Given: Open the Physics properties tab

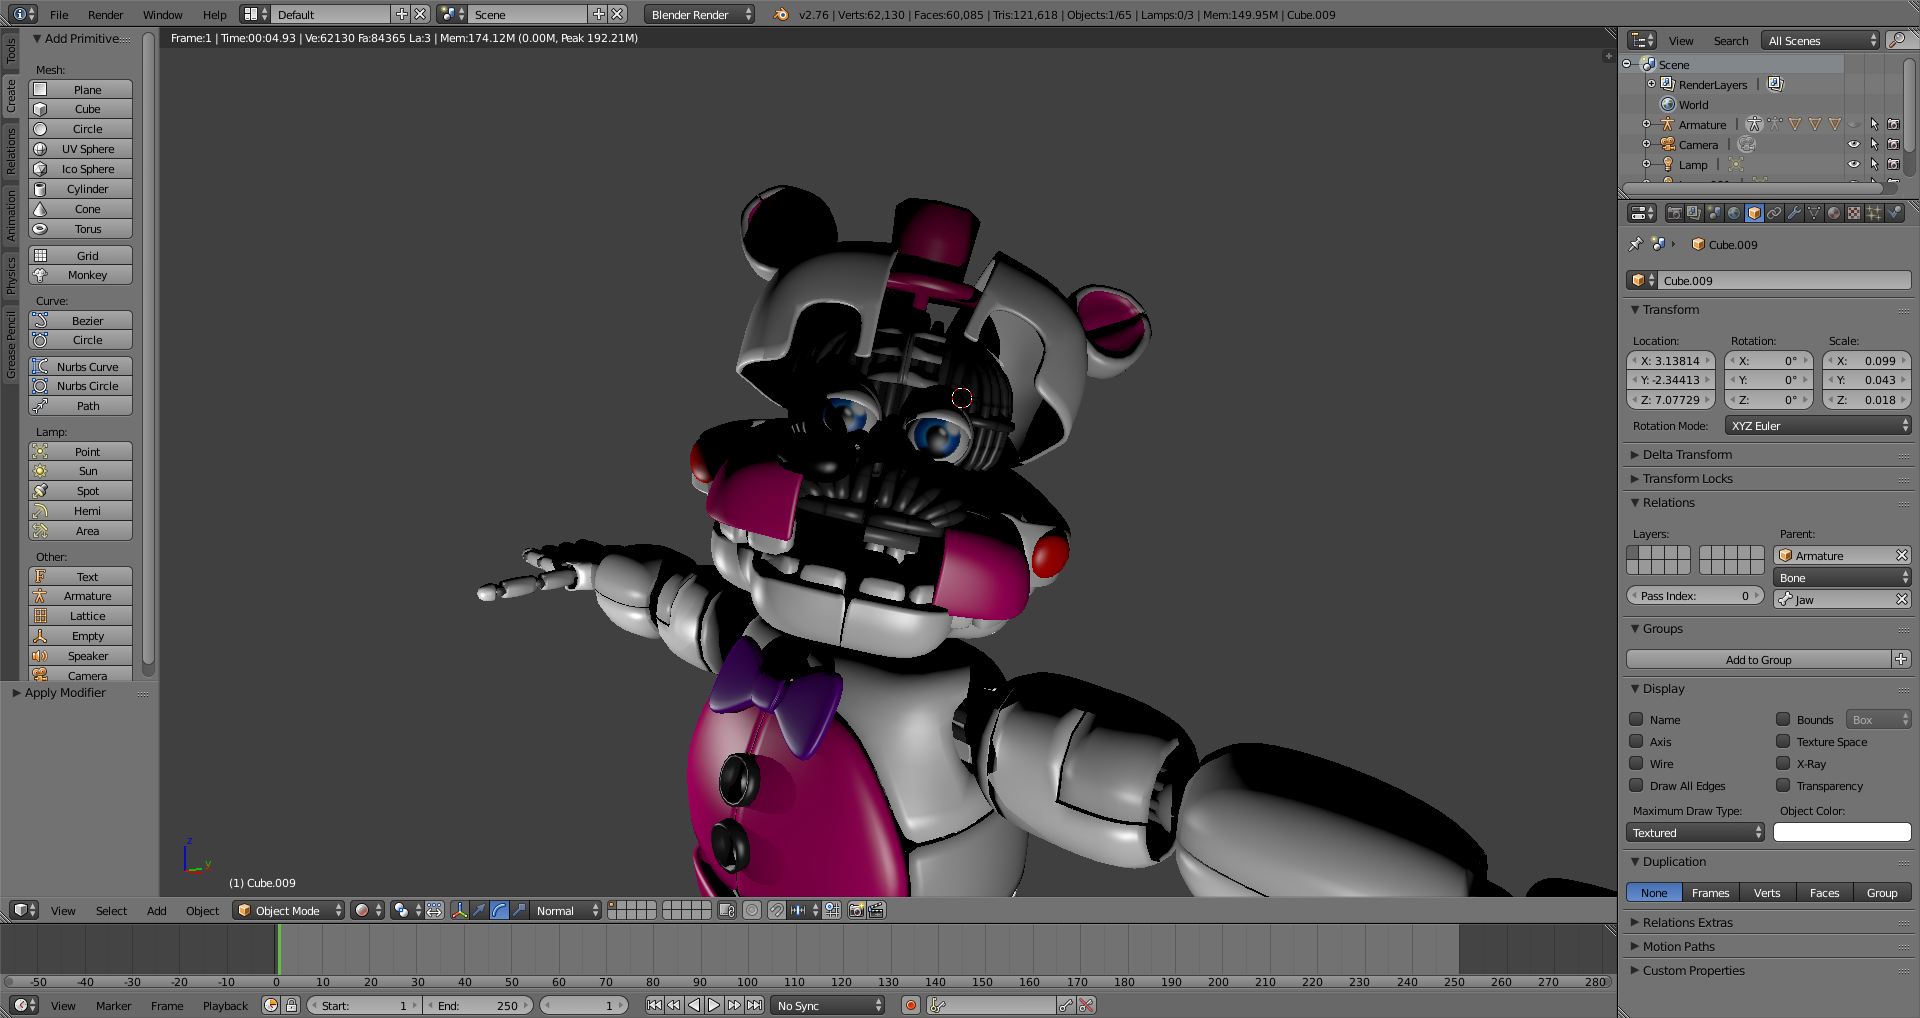Looking at the screenshot, I should tap(1894, 213).
